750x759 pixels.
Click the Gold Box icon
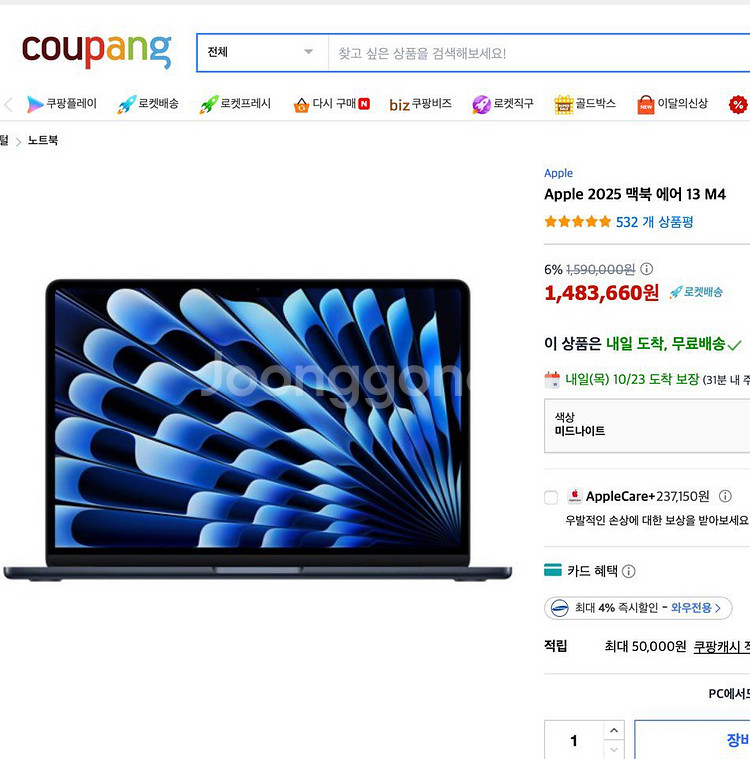click(x=564, y=104)
